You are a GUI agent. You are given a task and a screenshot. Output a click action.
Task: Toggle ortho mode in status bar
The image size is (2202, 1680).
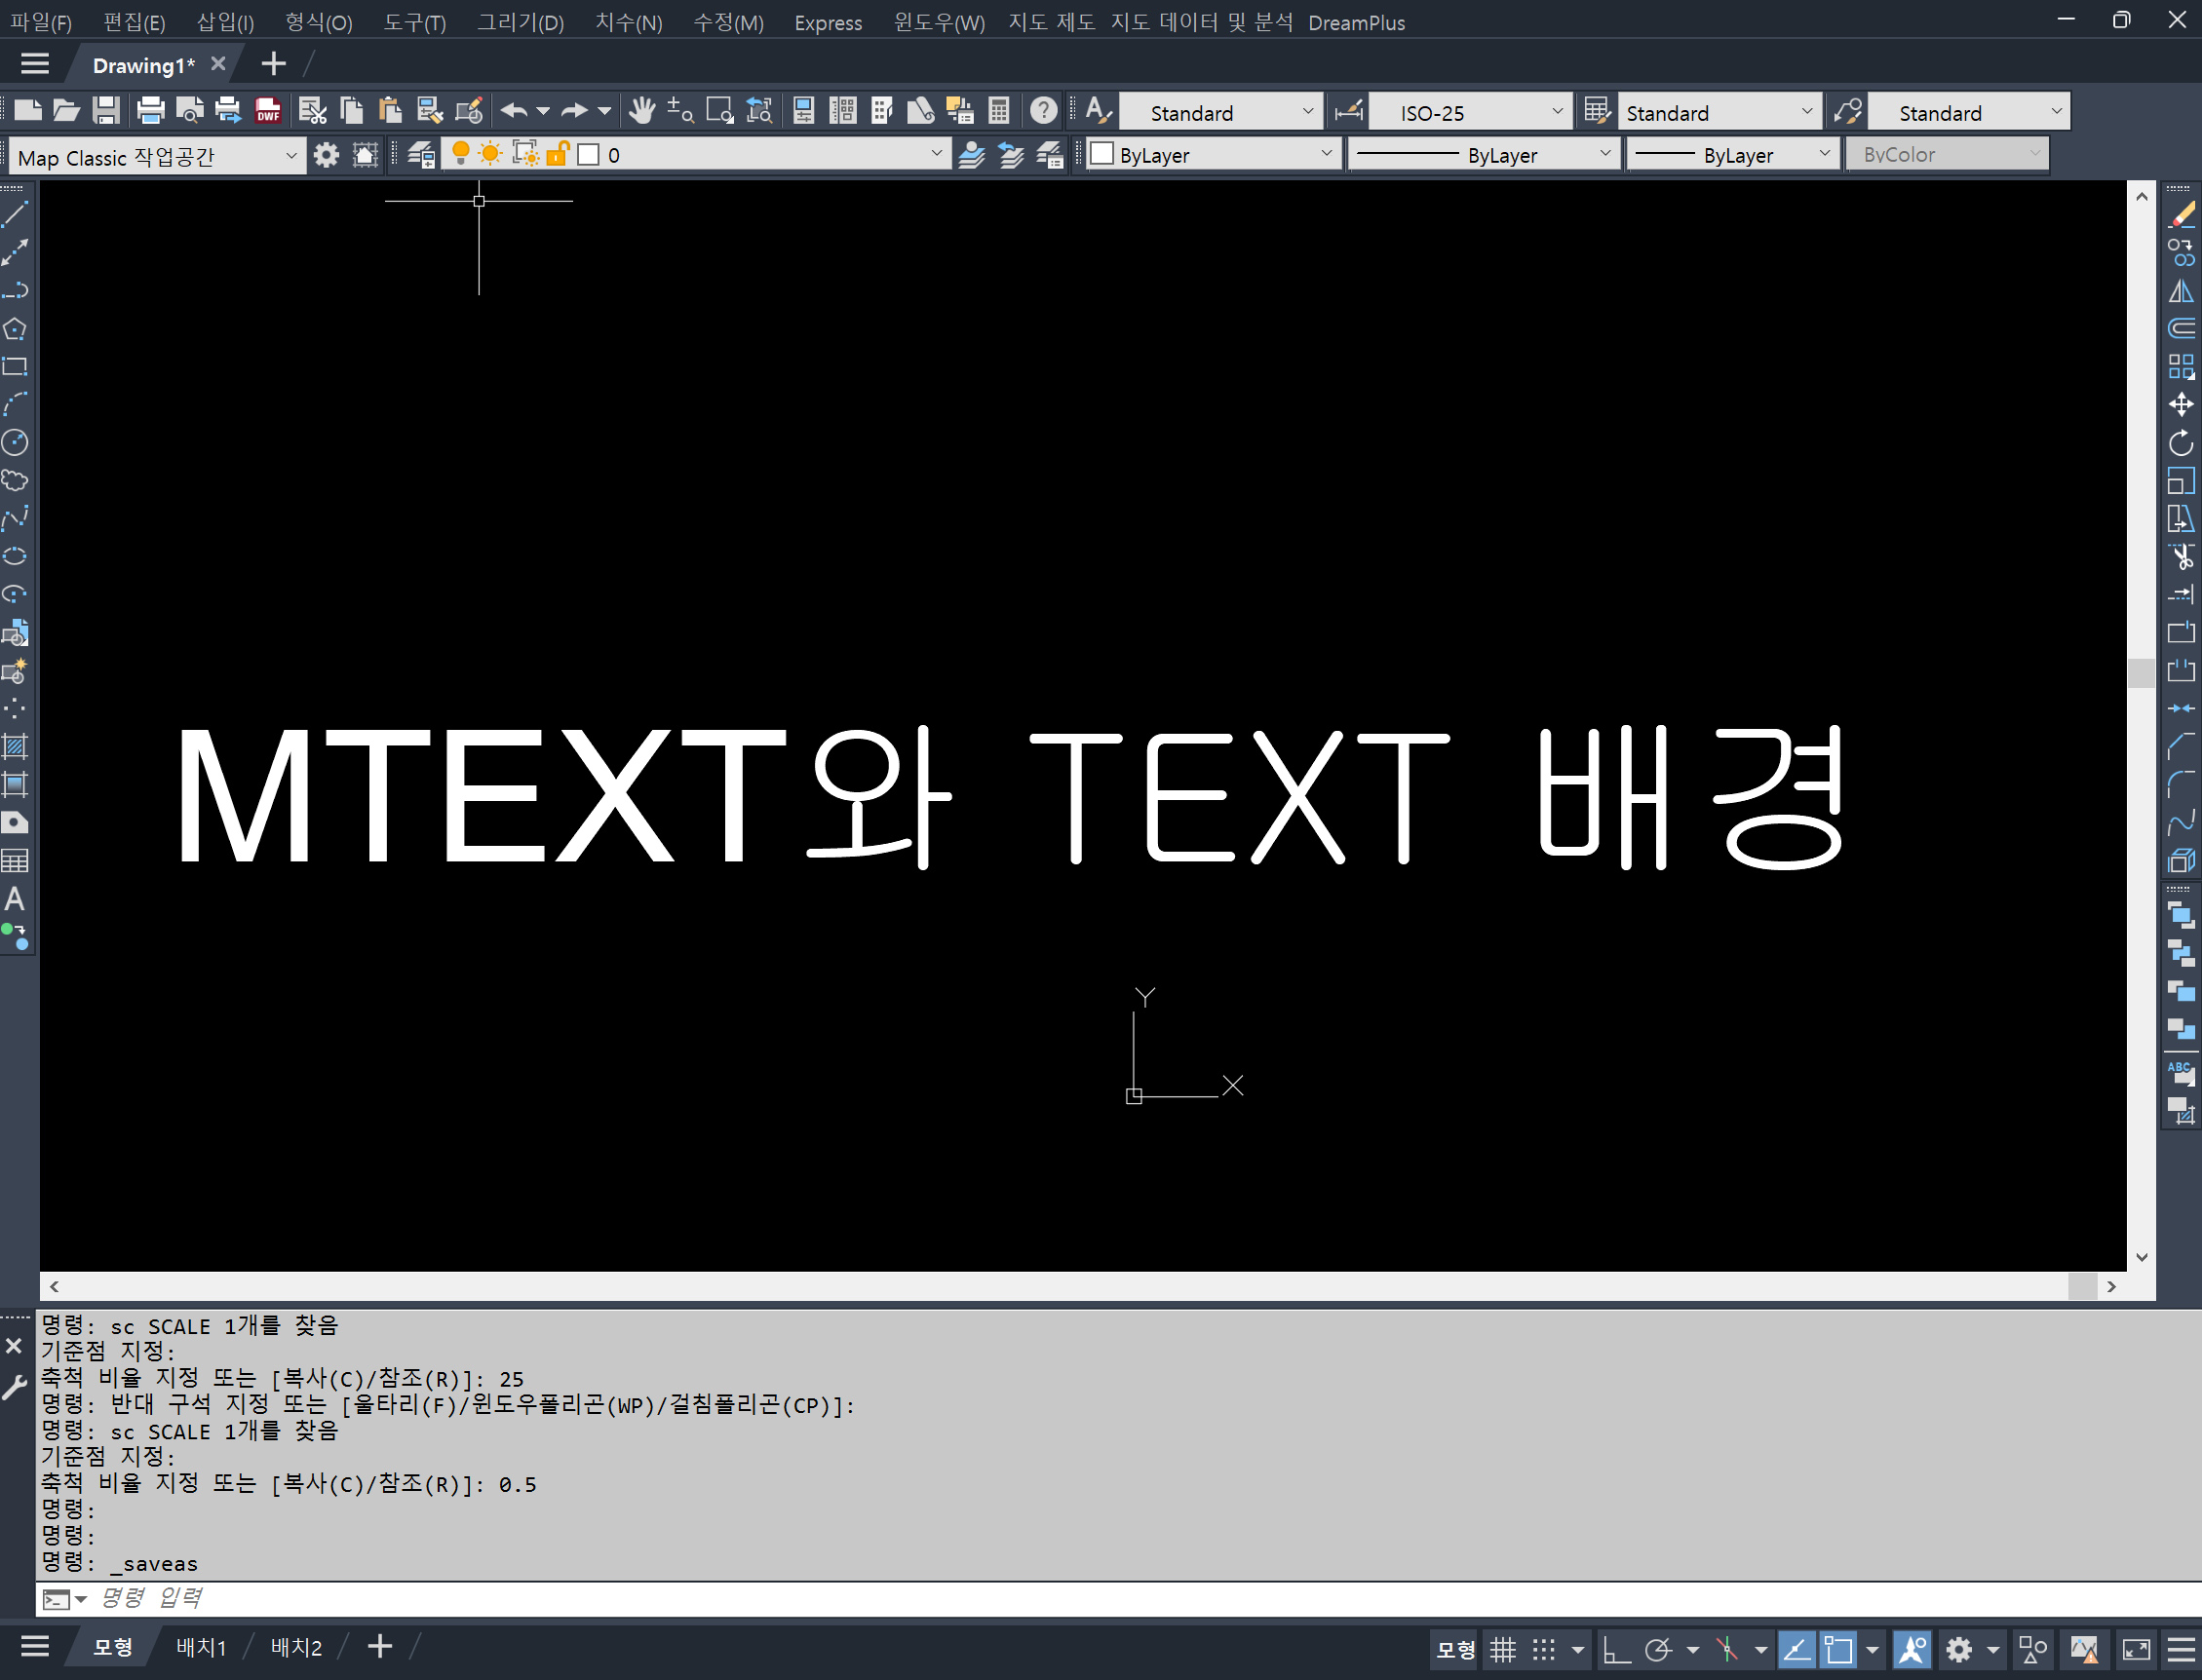pyautogui.click(x=1616, y=1649)
